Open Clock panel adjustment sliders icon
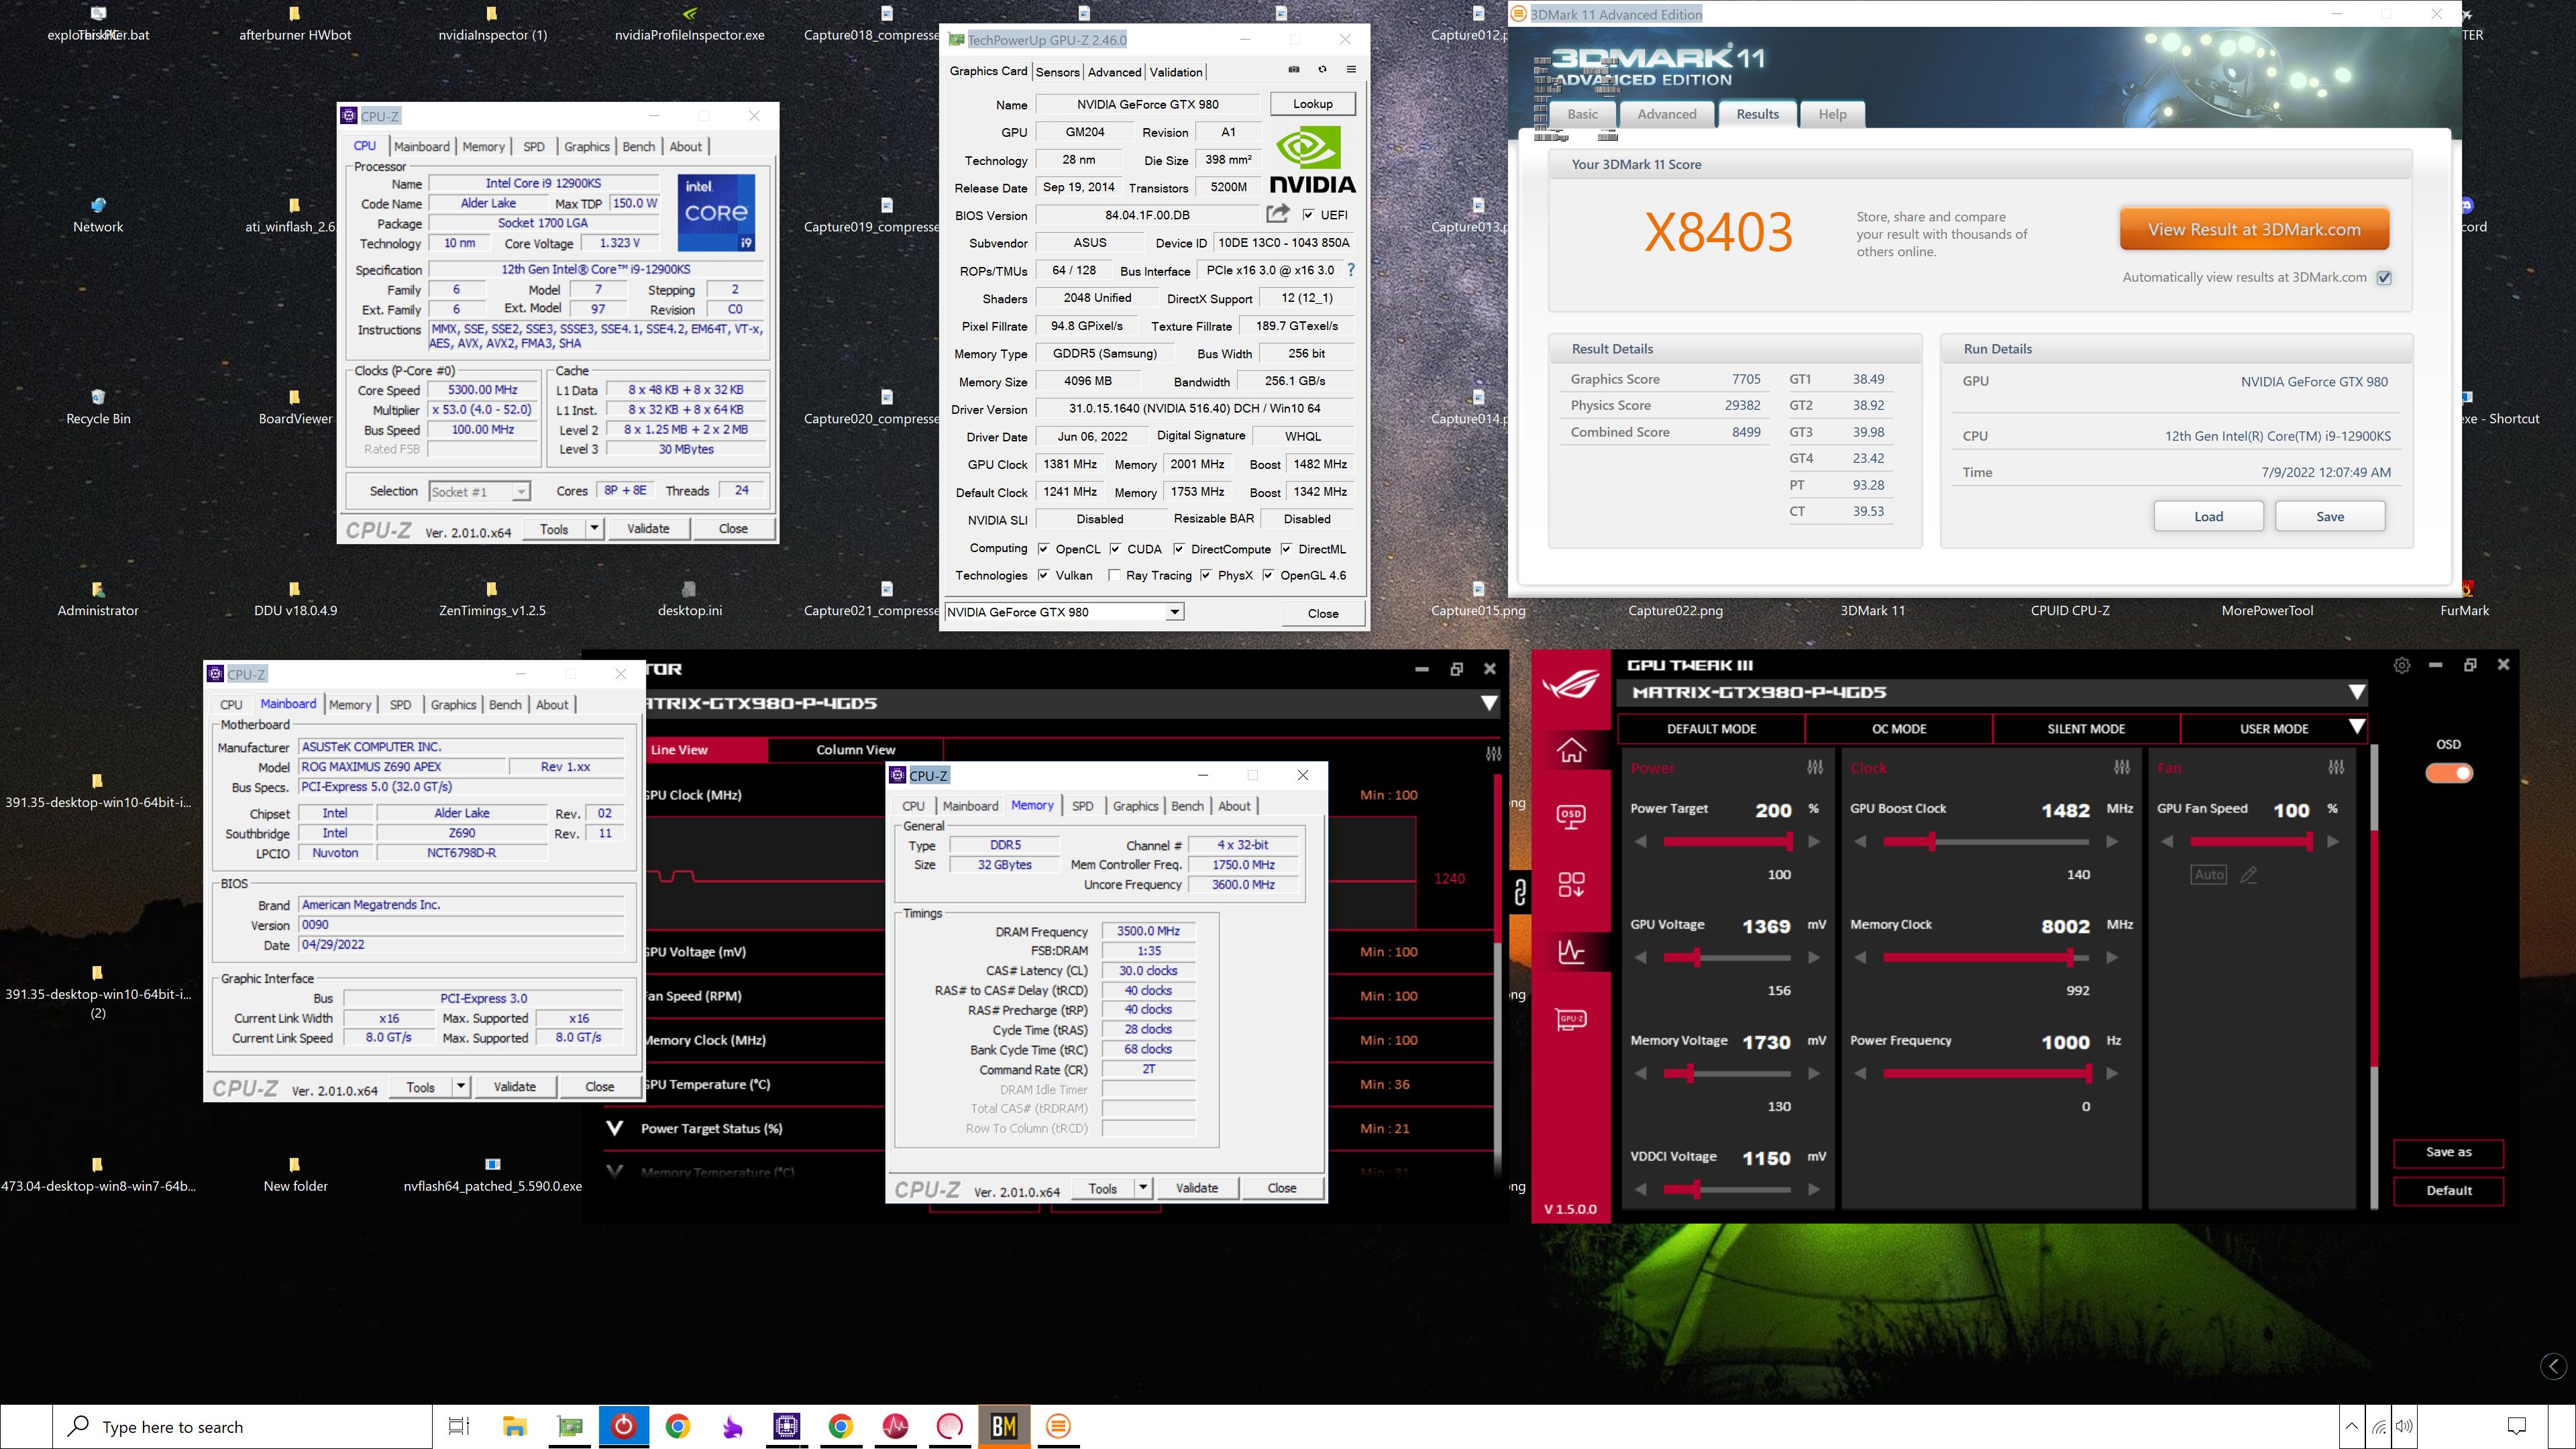Screen dimensions: 2576x1449 [2122, 767]
